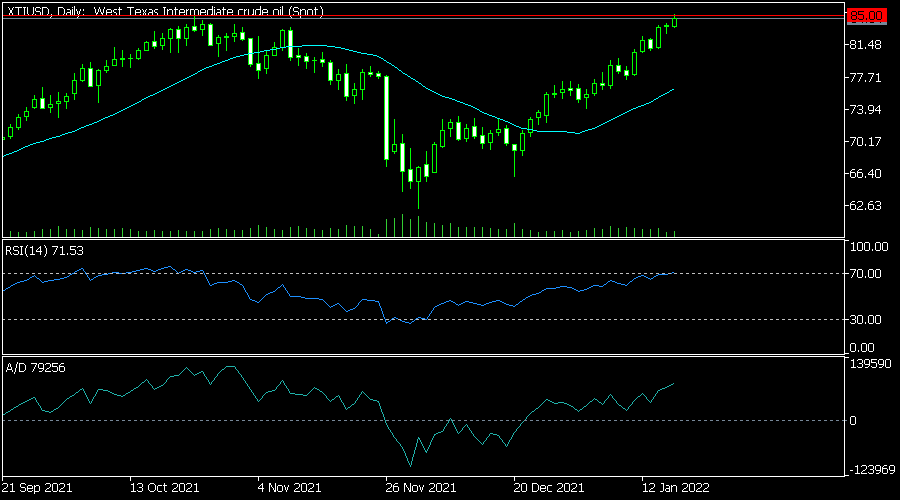This screenshot has width=900, height=500.
Task: Click the A/D -123969 scale label
Action: coord(872,470)
